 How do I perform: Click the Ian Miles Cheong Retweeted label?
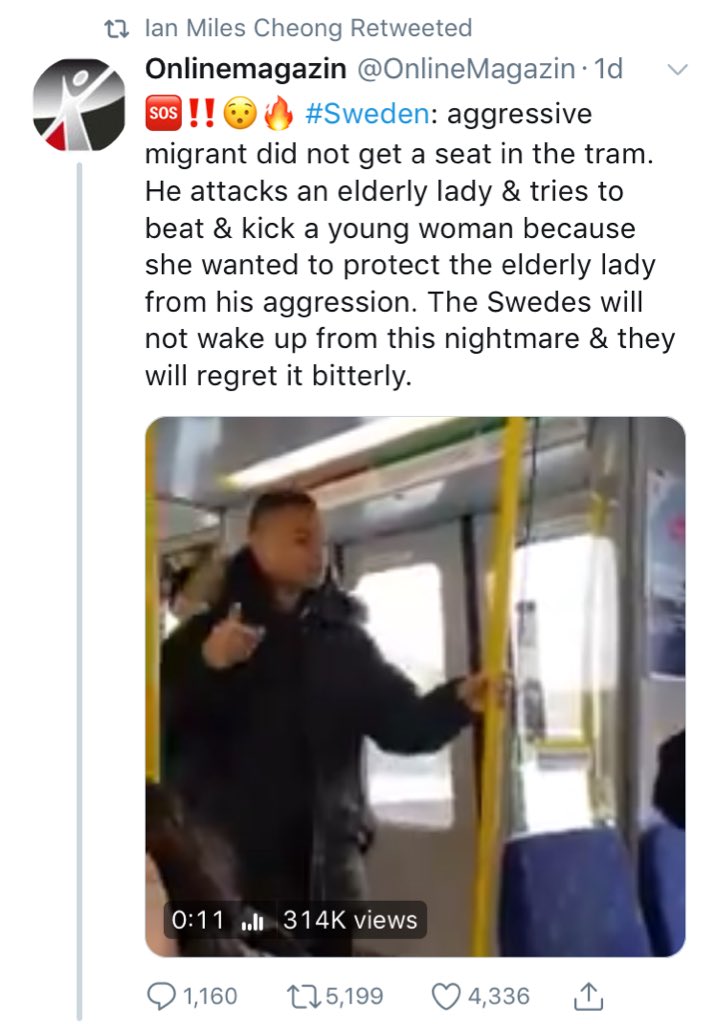(308, 28)
